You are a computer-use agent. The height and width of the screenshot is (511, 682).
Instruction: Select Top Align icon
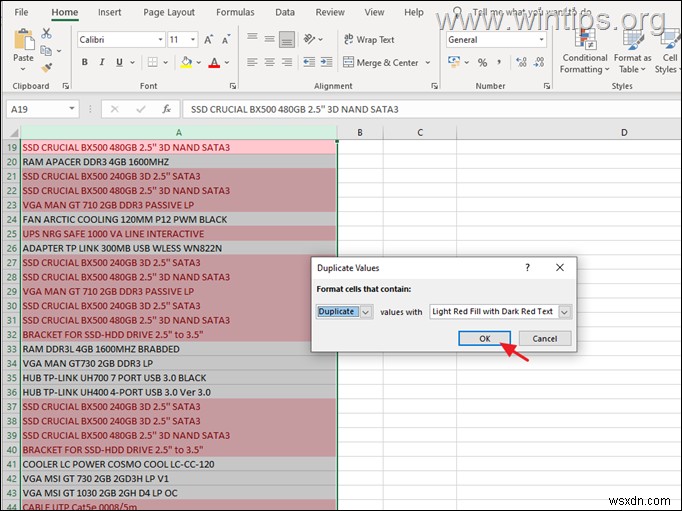(x=252, y=38)
